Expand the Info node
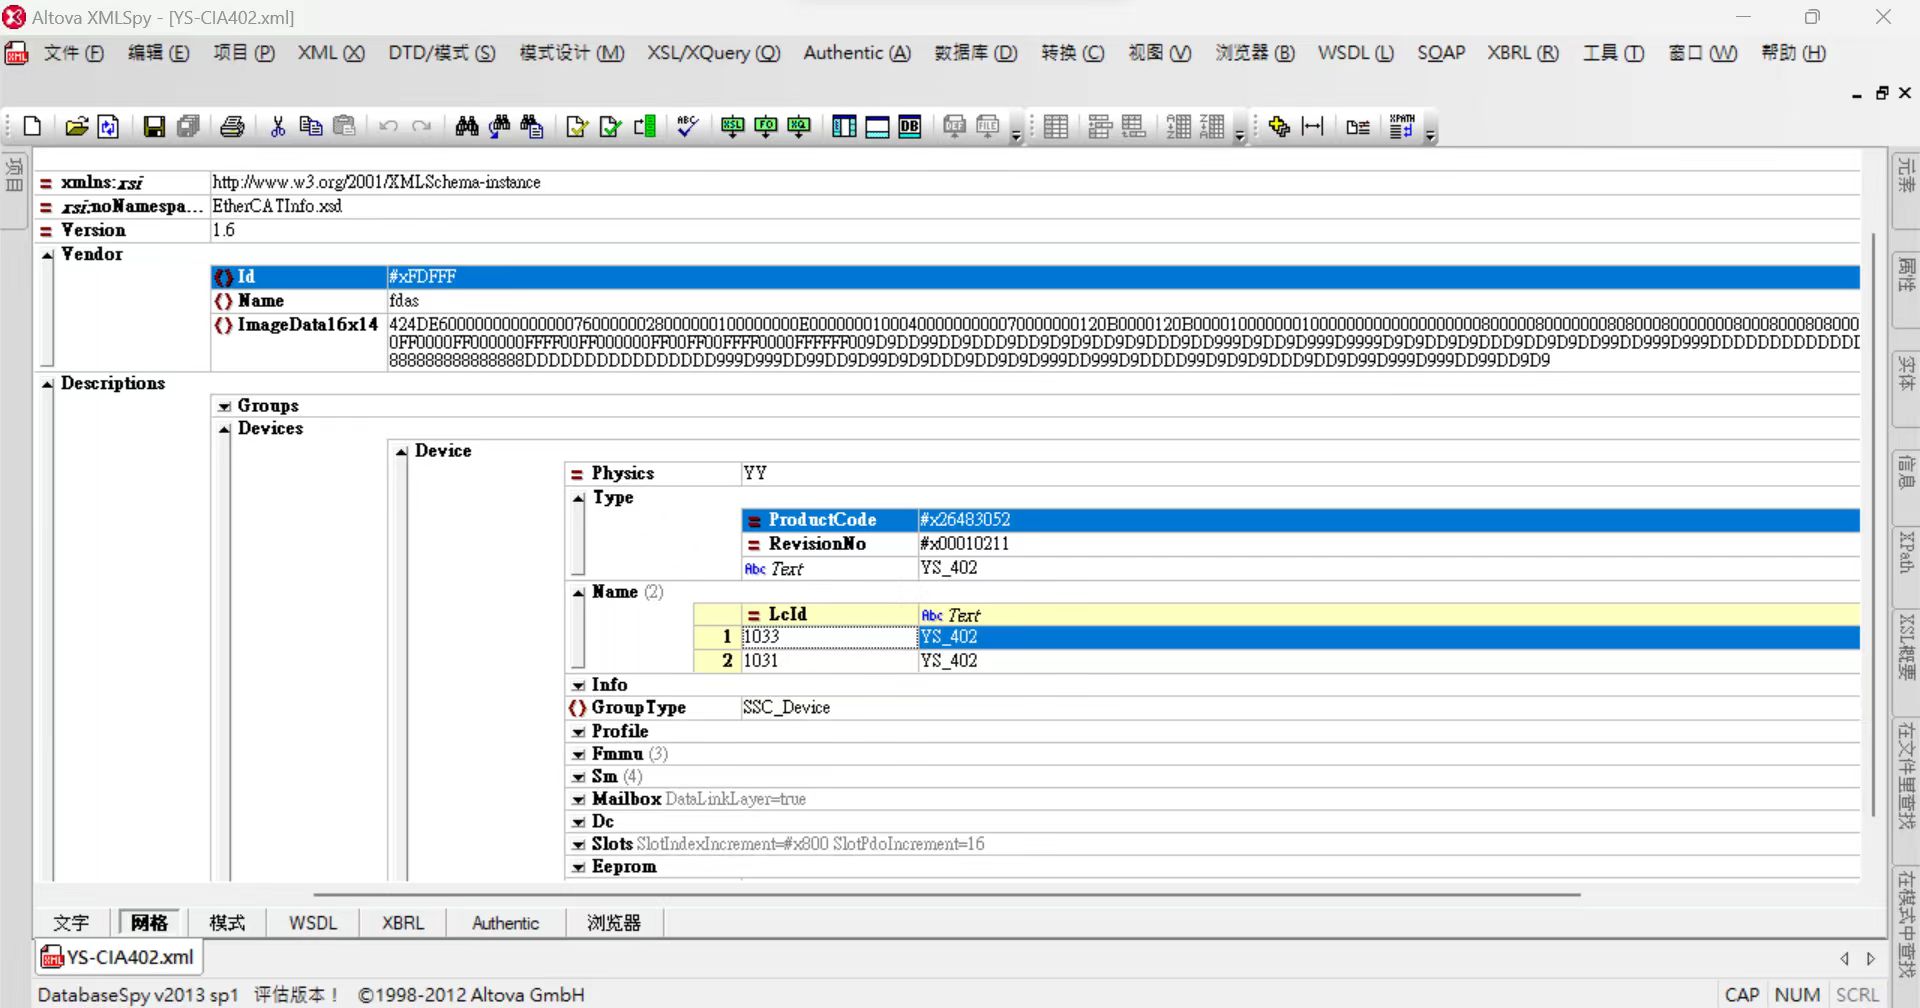 pyautogui.click(x=578, y=686)
